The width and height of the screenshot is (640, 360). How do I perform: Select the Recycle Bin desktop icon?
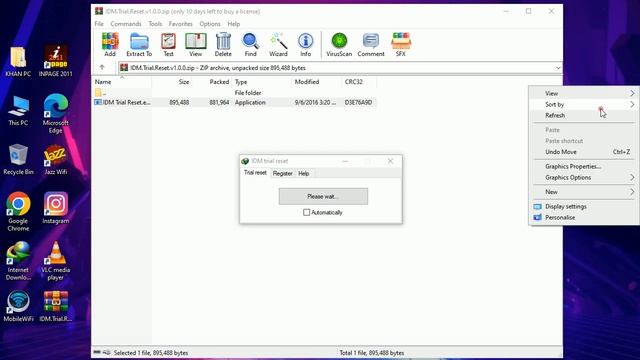tap(18, 160)
